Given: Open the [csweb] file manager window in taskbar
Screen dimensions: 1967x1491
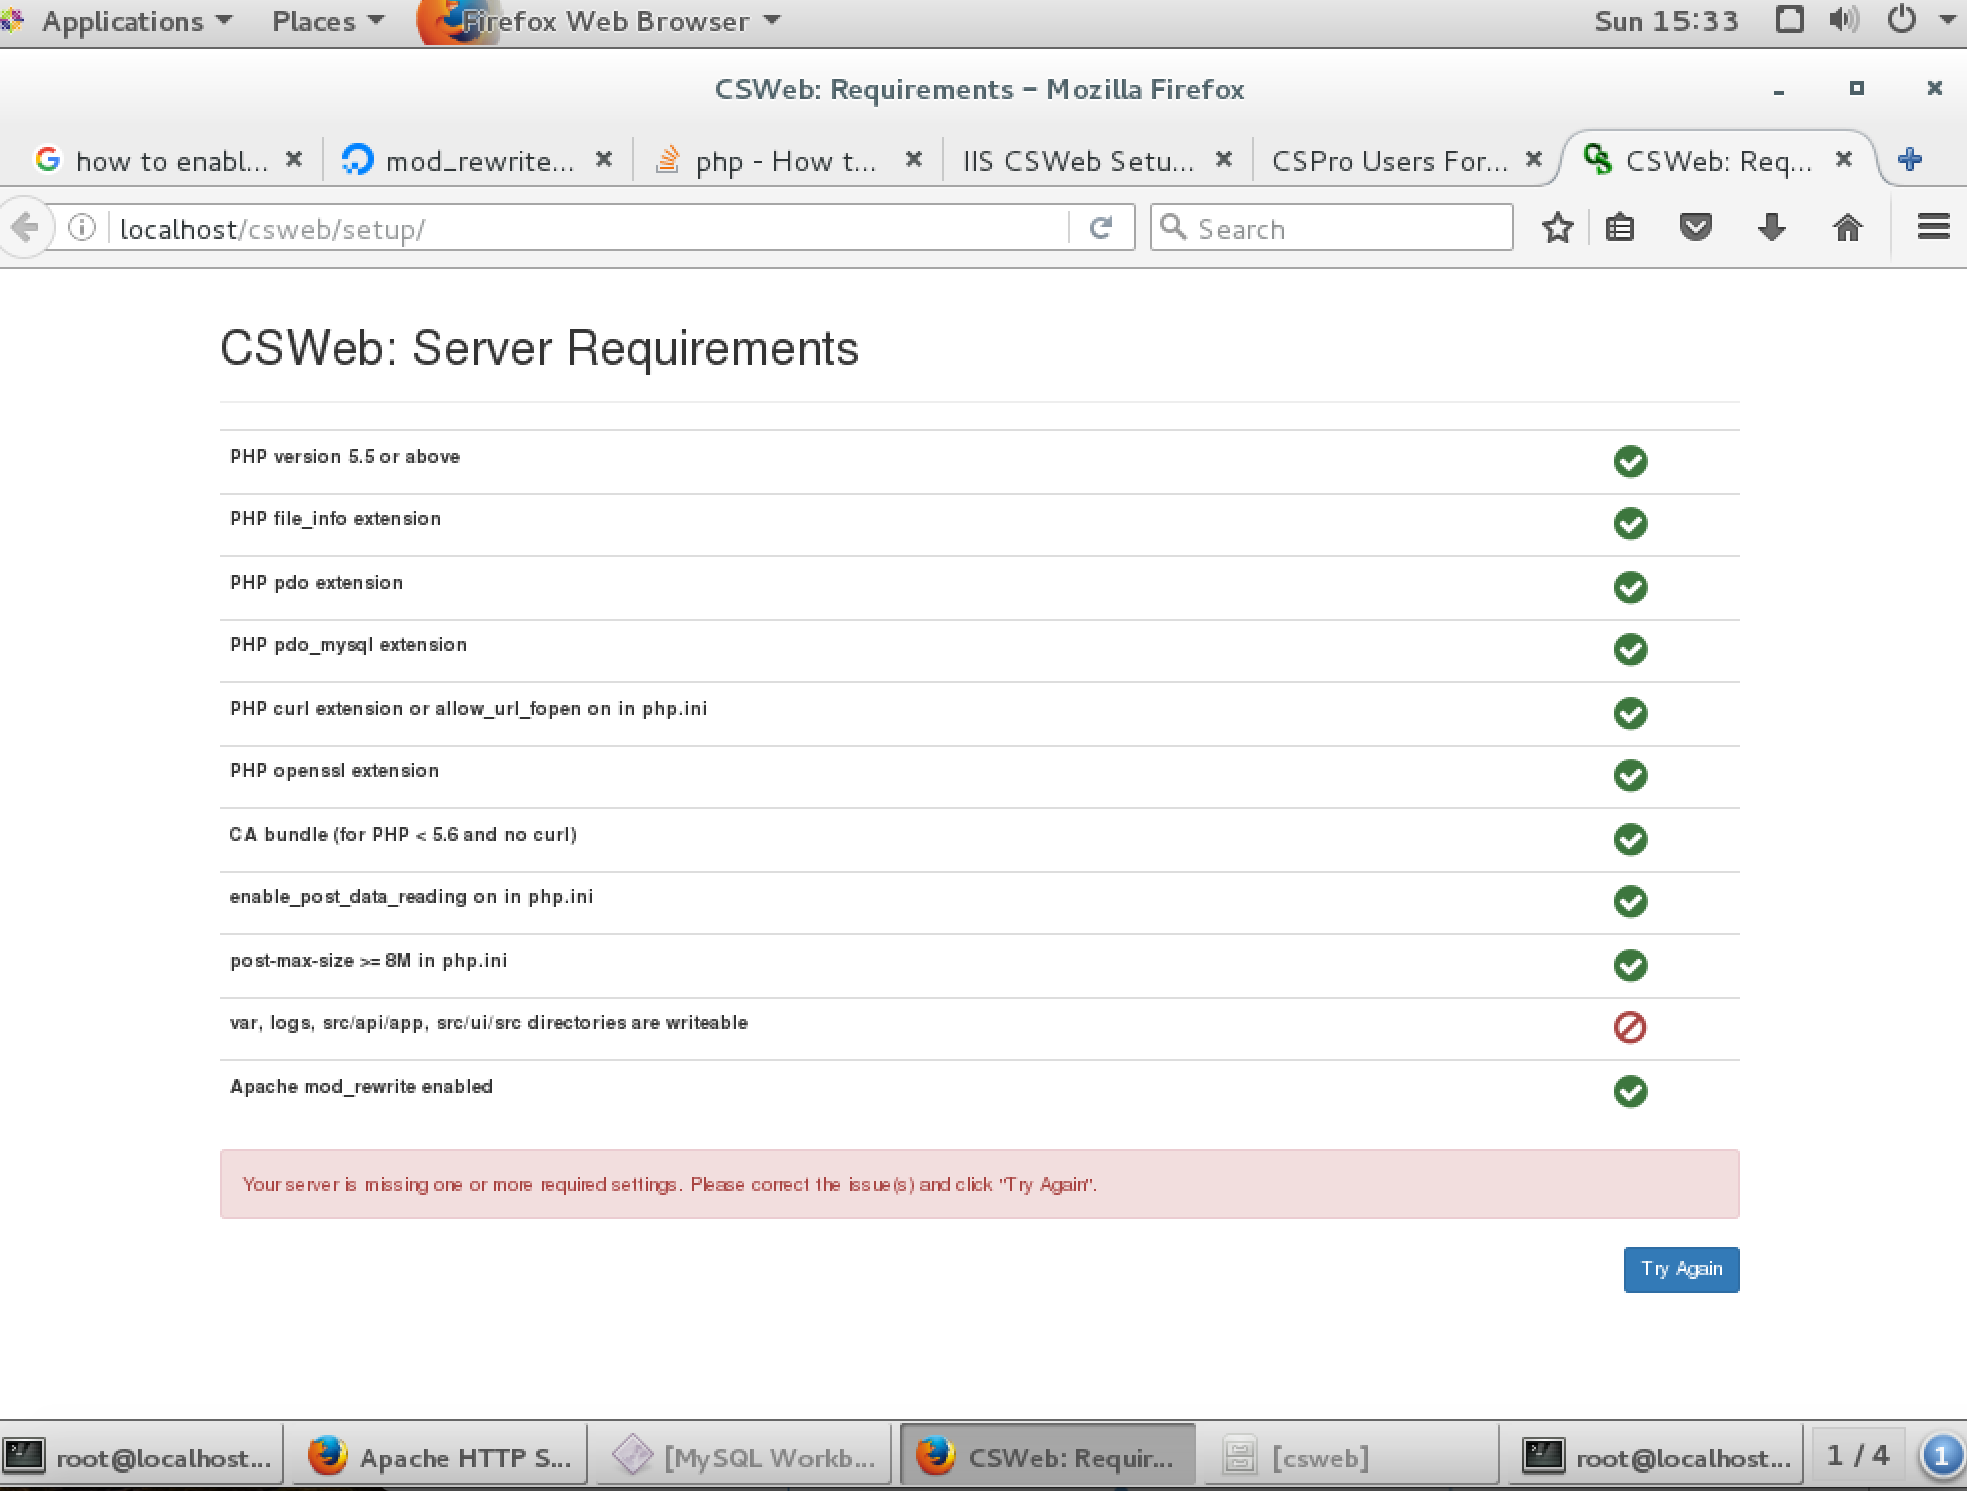Looking at the screenshot, I should (x=1350, y=1457).
